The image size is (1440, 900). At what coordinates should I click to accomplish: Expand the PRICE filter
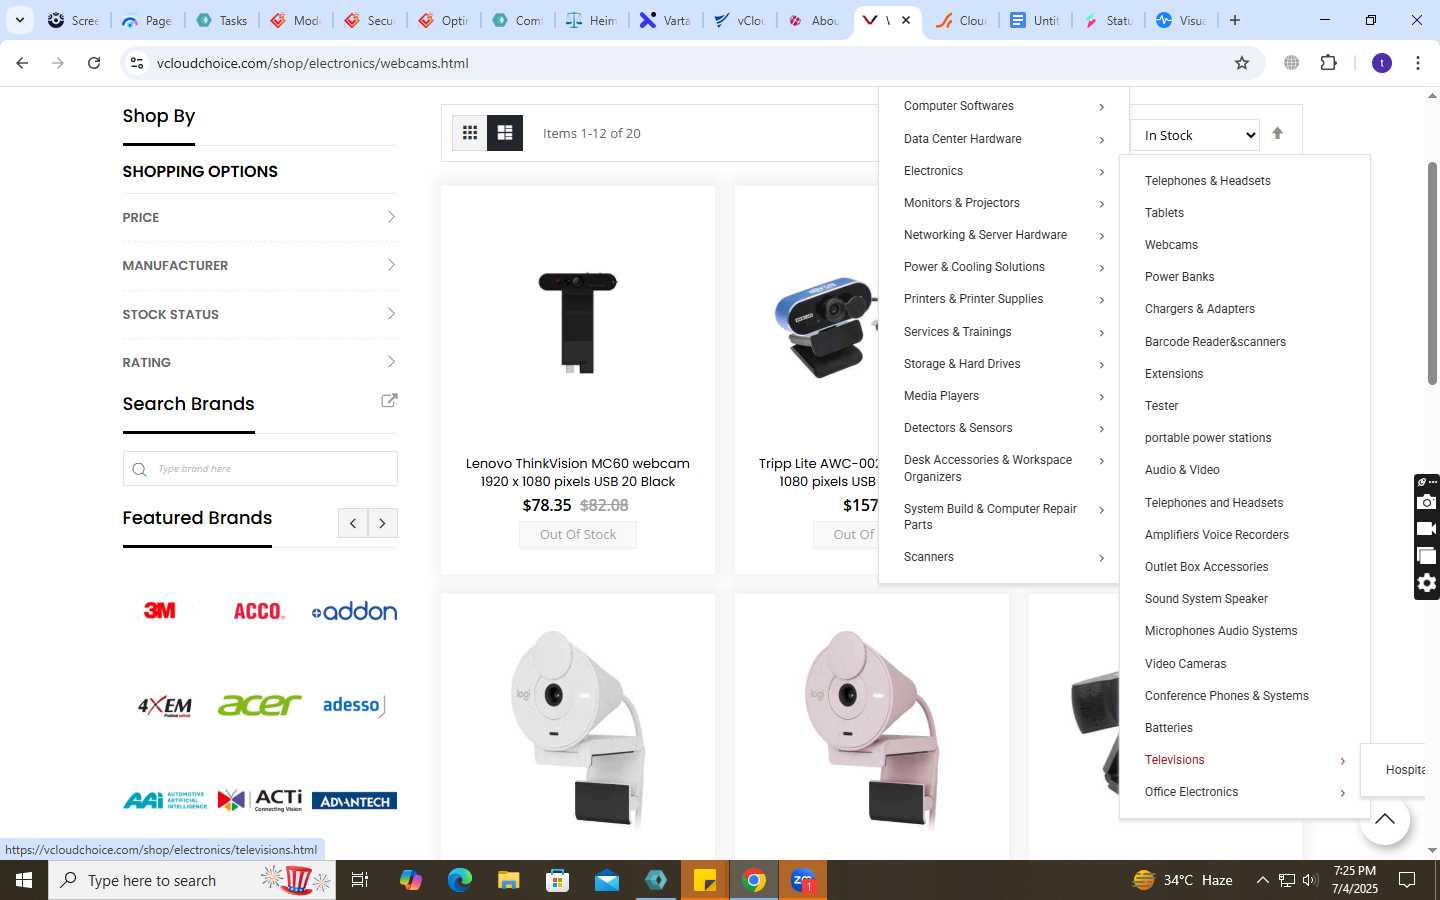click(x=260, y=217)
